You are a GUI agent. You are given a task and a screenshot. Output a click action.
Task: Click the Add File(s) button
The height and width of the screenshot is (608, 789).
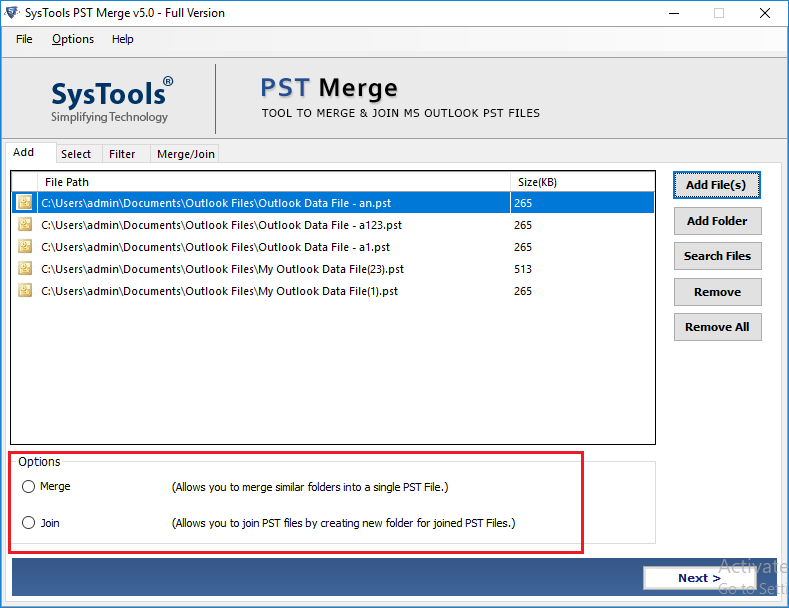717,185
